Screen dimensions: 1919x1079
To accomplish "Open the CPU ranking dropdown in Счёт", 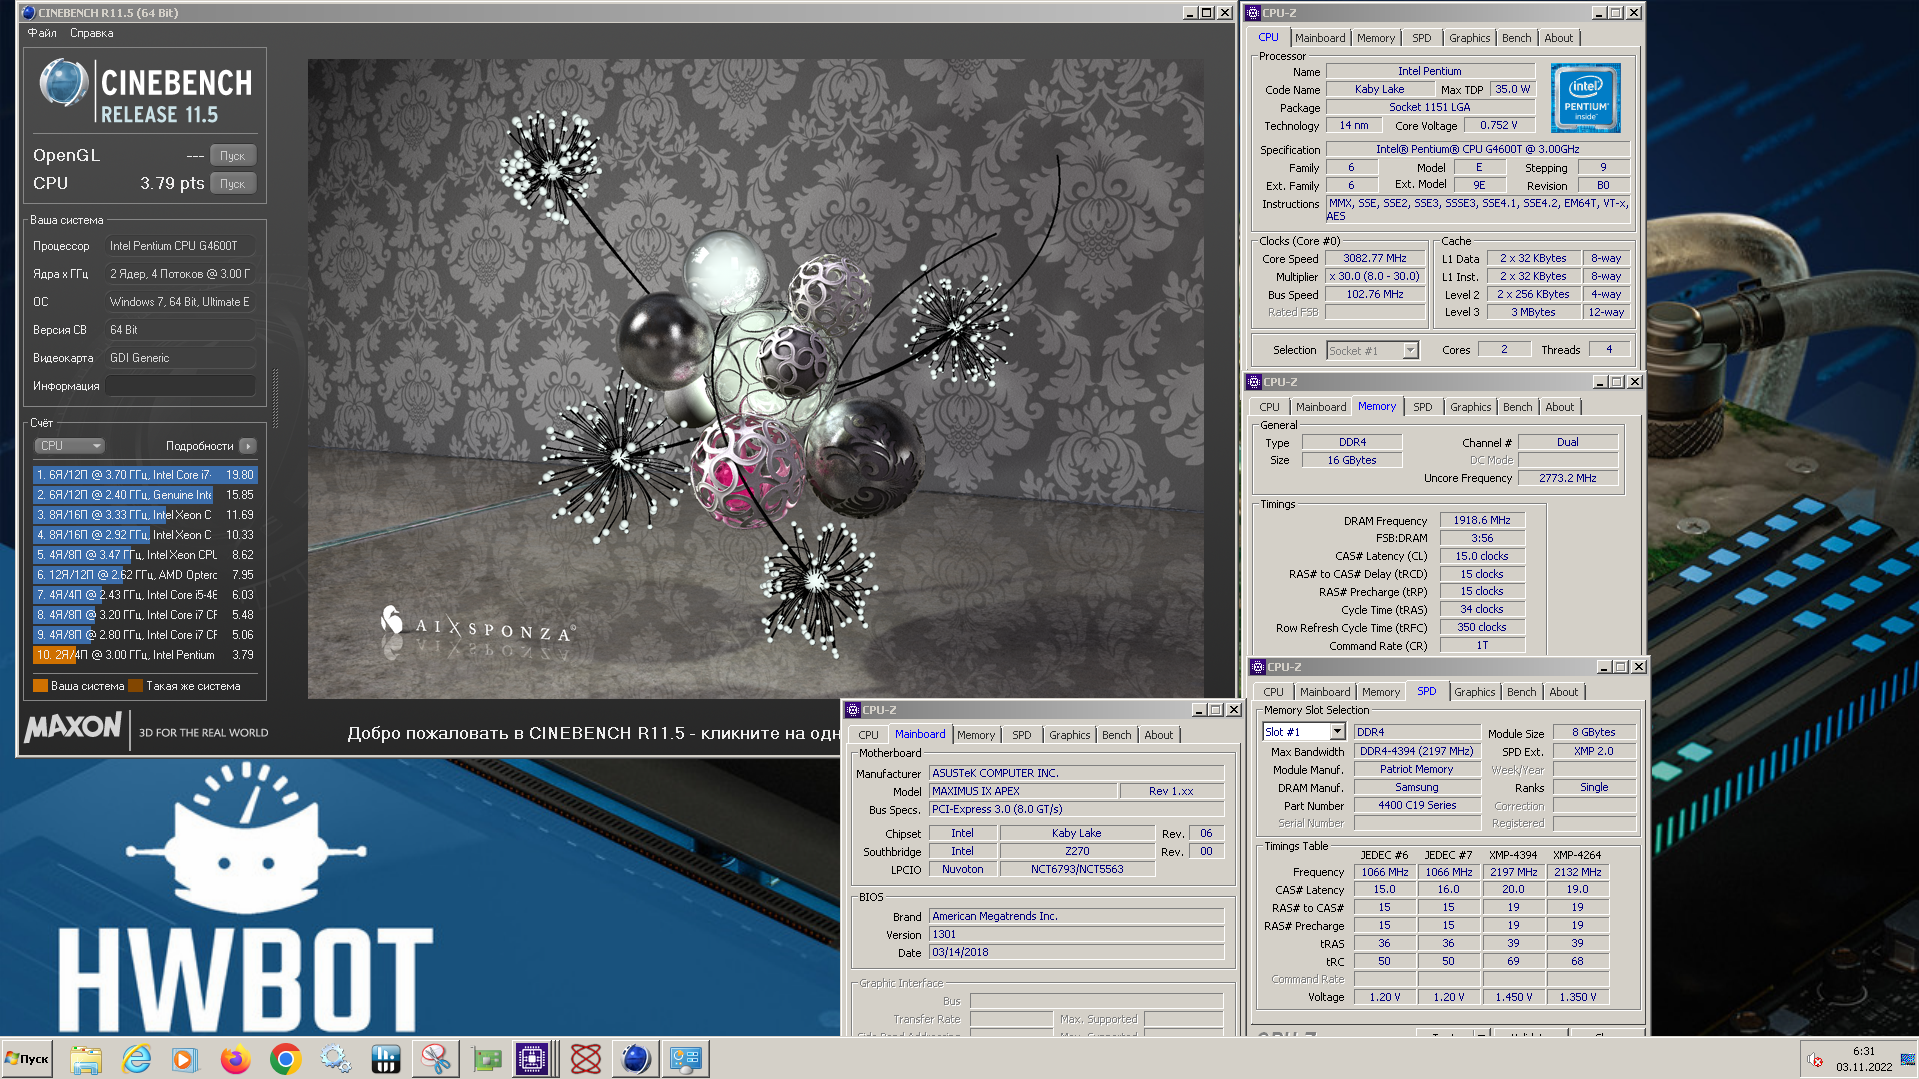I will 69,446.
